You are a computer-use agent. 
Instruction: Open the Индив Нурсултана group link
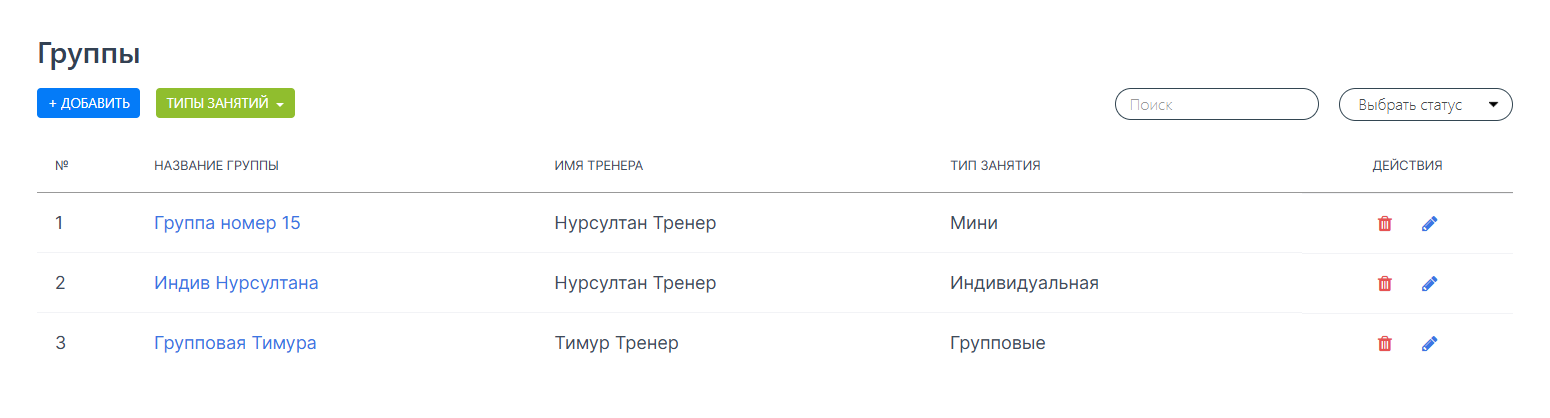coord(236,283)
